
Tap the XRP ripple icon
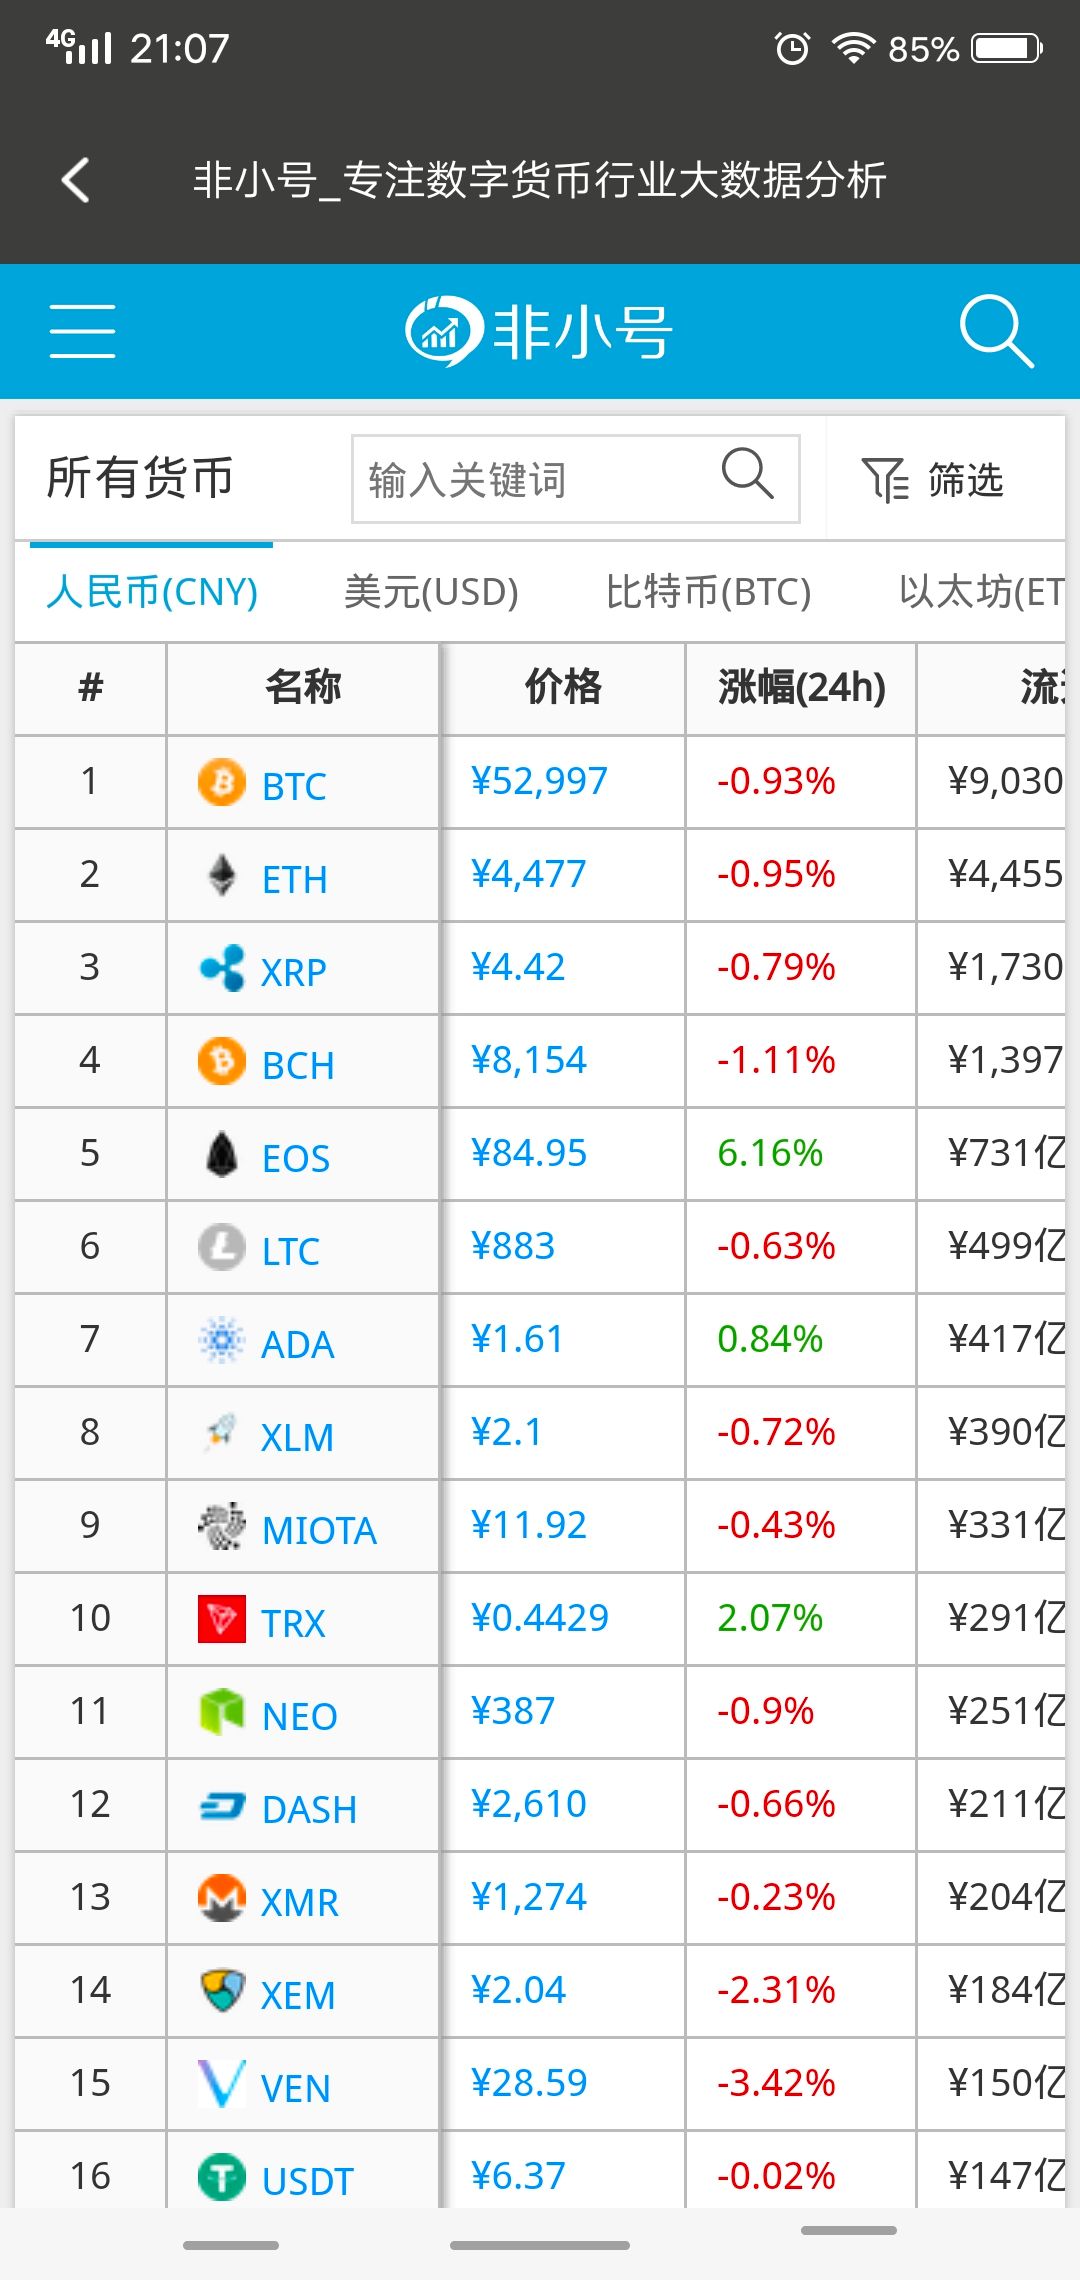pyautogui.click(x=222, y=968)
